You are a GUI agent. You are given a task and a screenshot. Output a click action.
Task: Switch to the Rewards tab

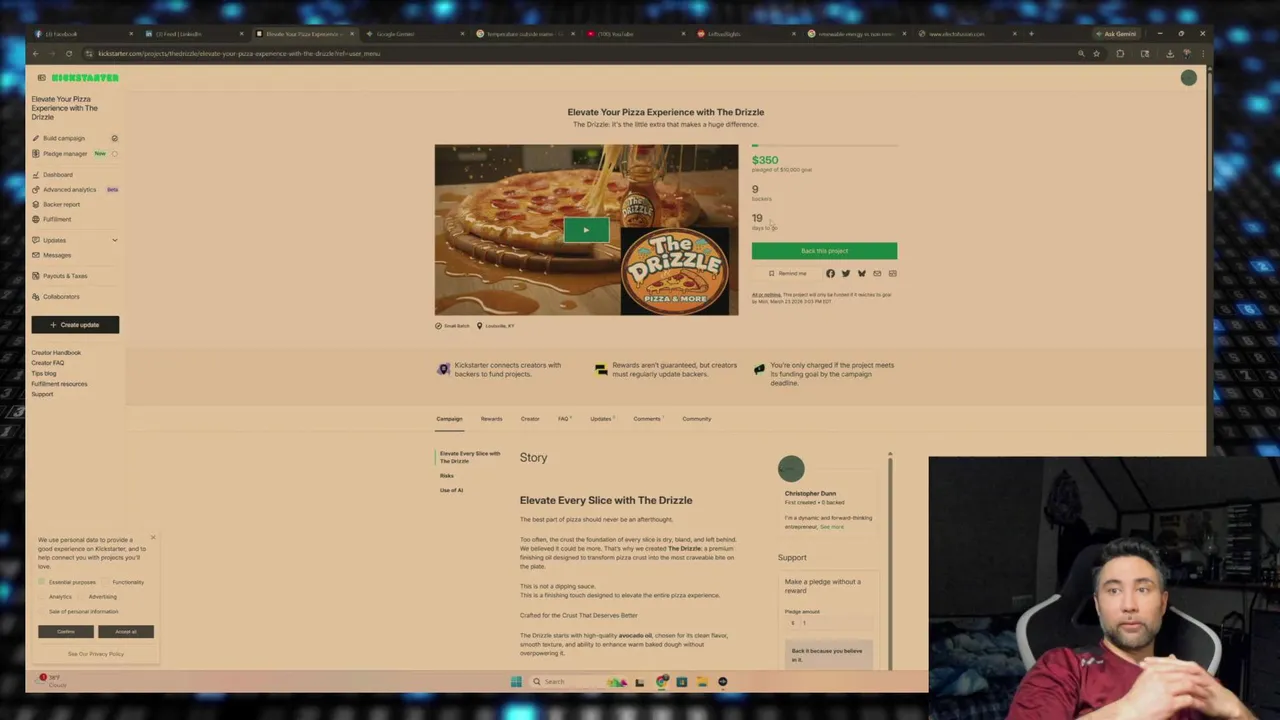pos(491,419)
